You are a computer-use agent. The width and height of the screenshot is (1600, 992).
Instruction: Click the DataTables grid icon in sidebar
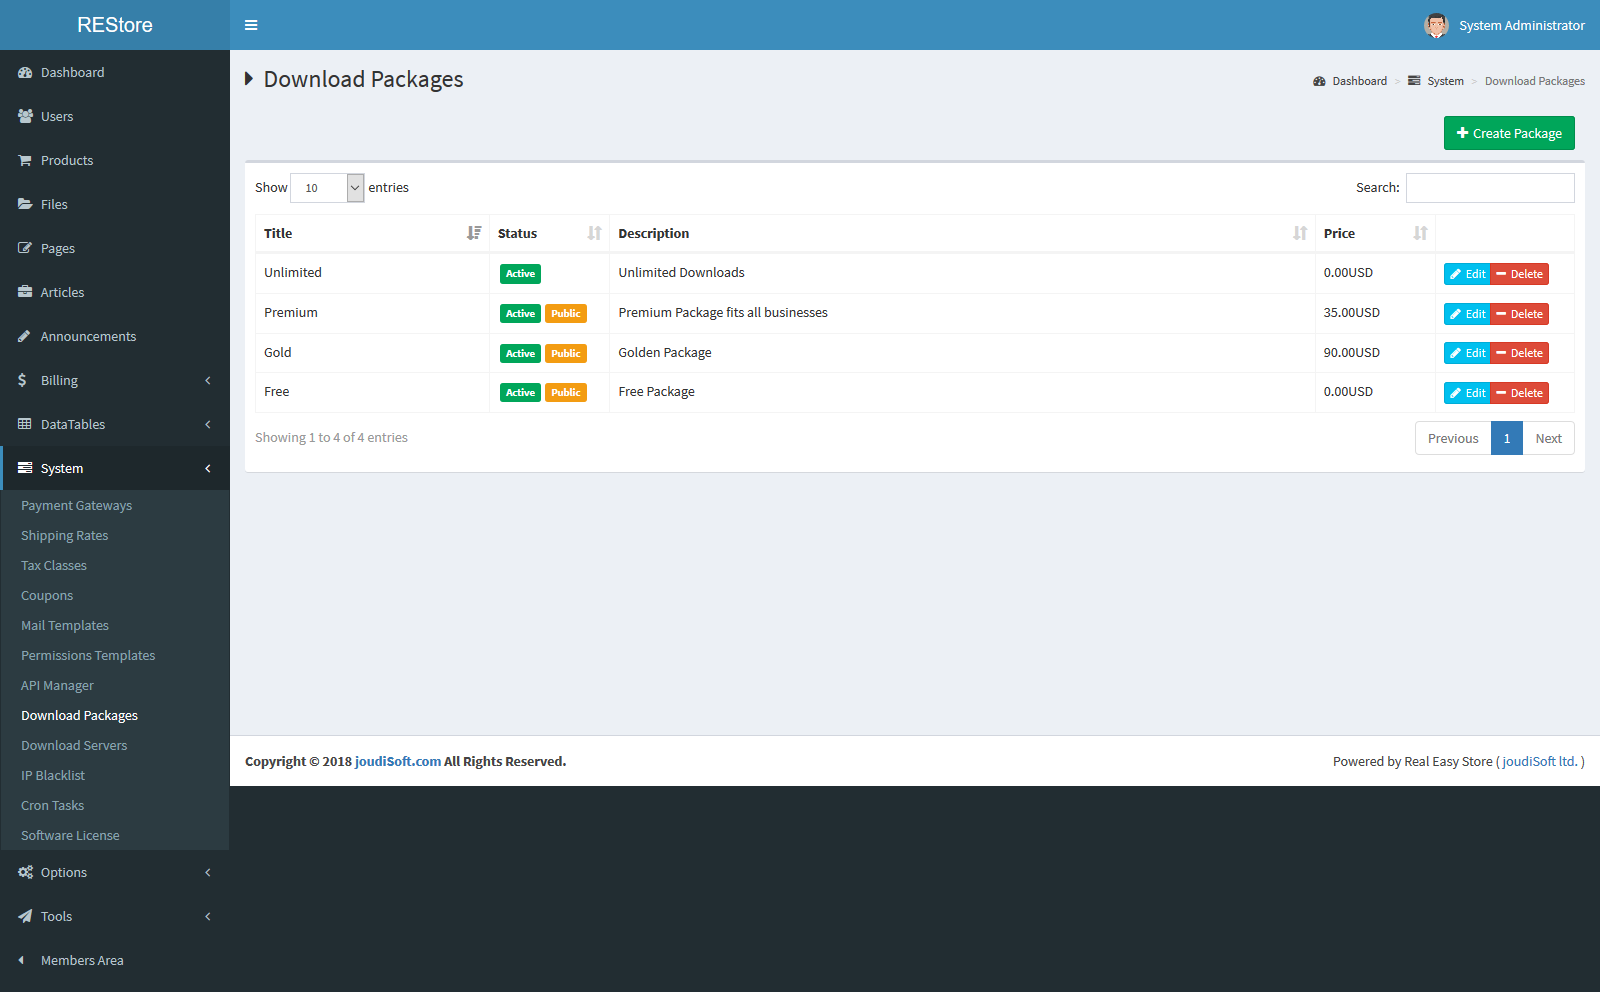(x=25, y=425)
